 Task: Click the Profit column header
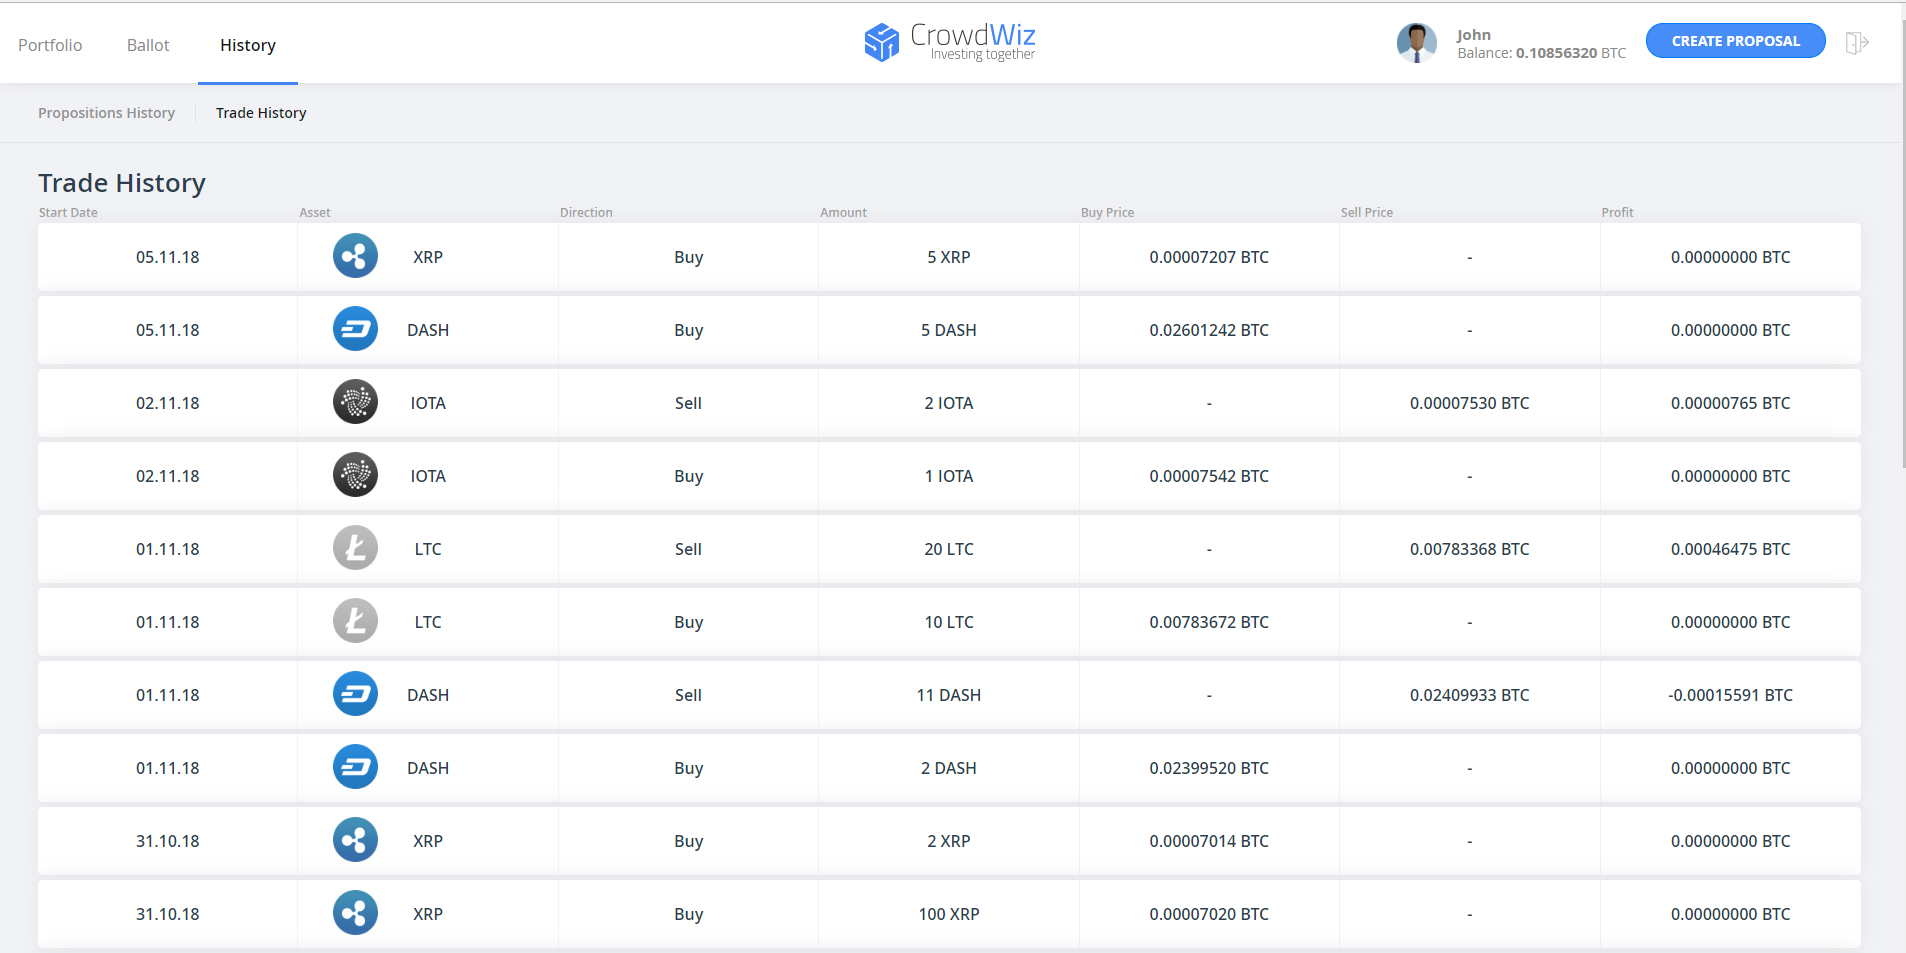click(1617, 212)
